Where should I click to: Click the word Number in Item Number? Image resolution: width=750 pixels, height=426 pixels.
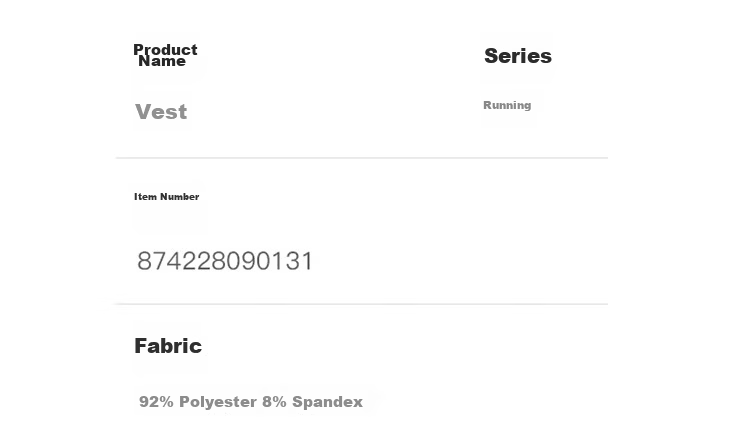coord(179,197)
